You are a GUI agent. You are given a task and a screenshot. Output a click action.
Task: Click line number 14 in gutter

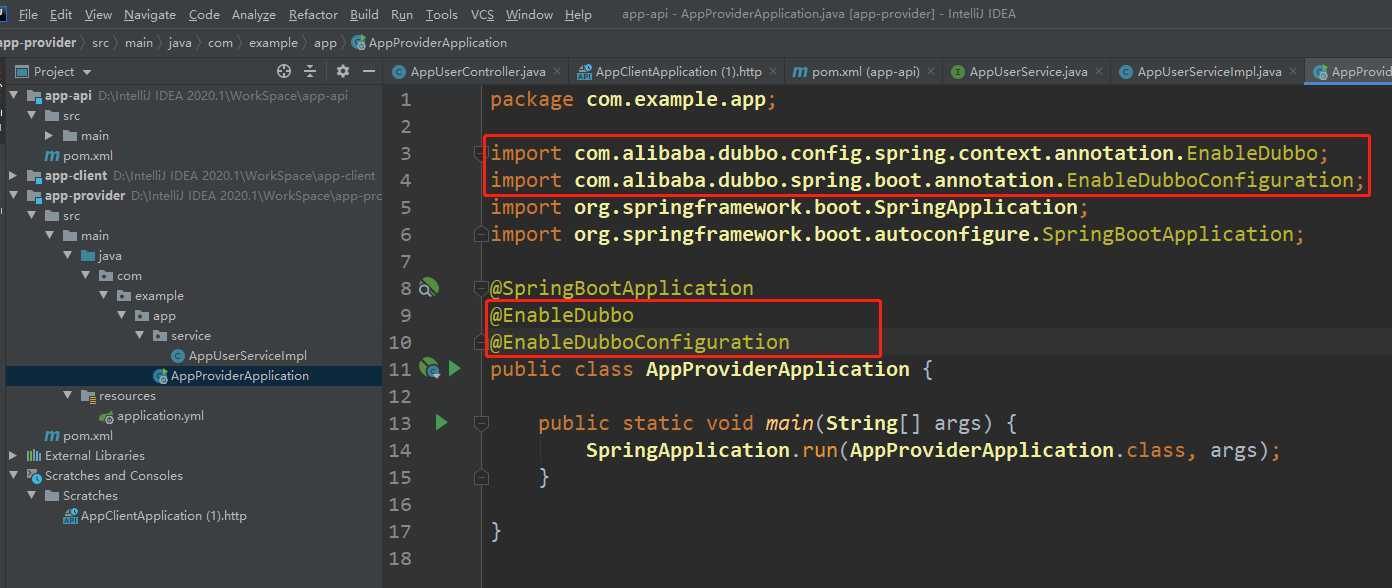(399, 450)
